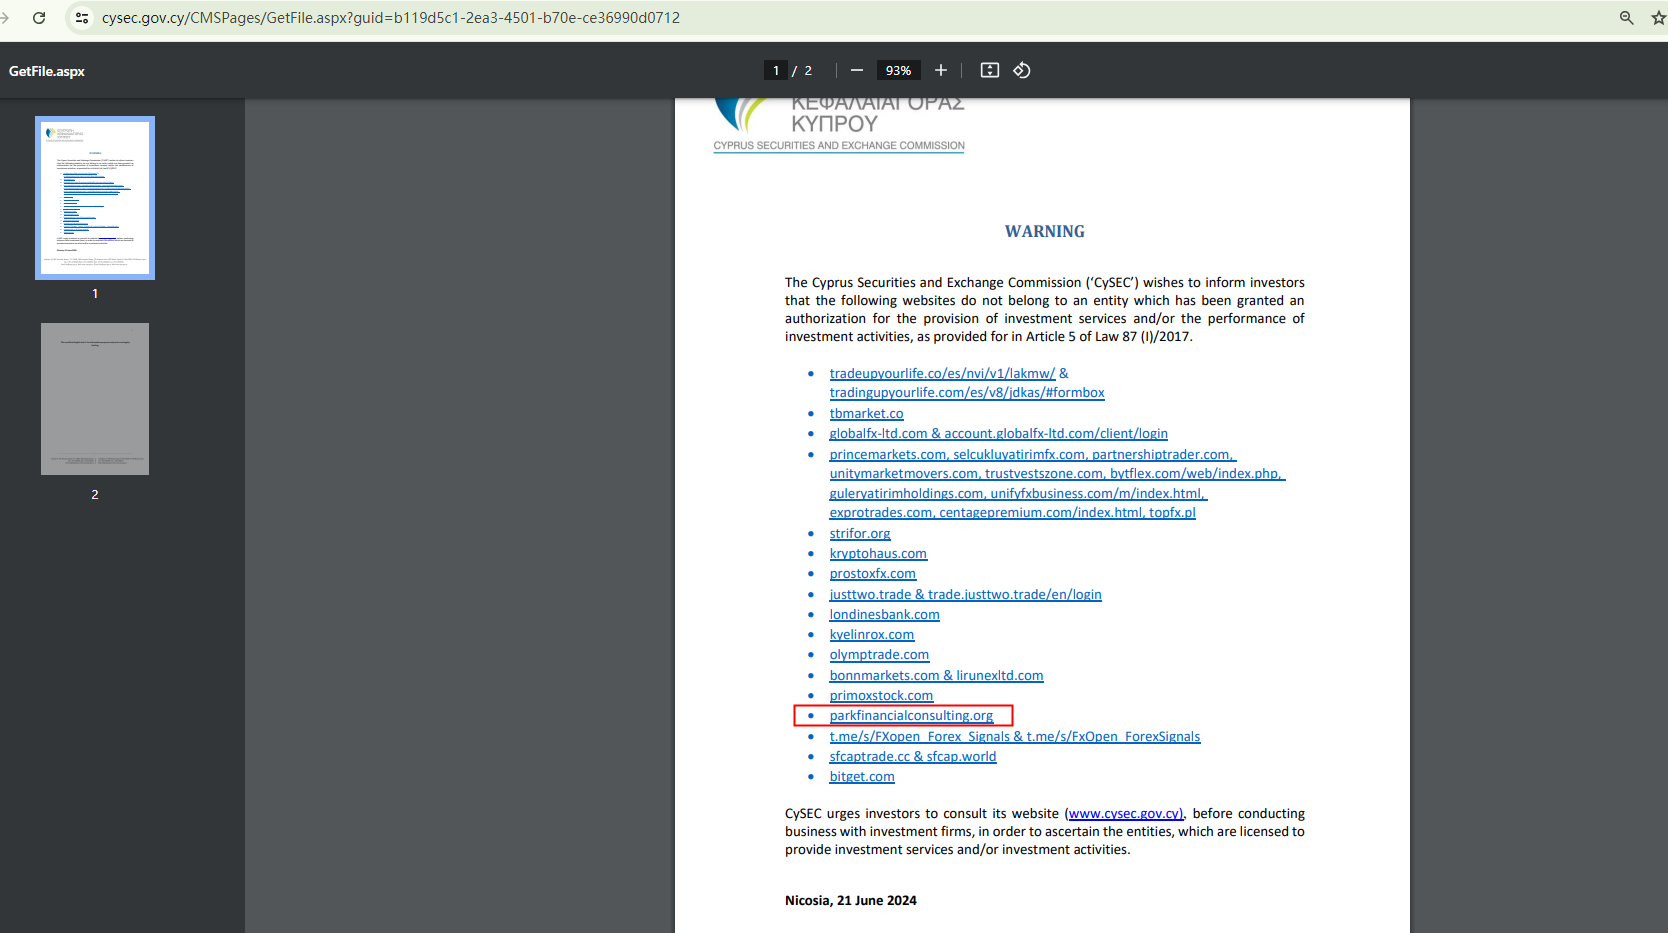Click the Cyprus Securities and Exchange Commission logo text

[x=839, y=146]
